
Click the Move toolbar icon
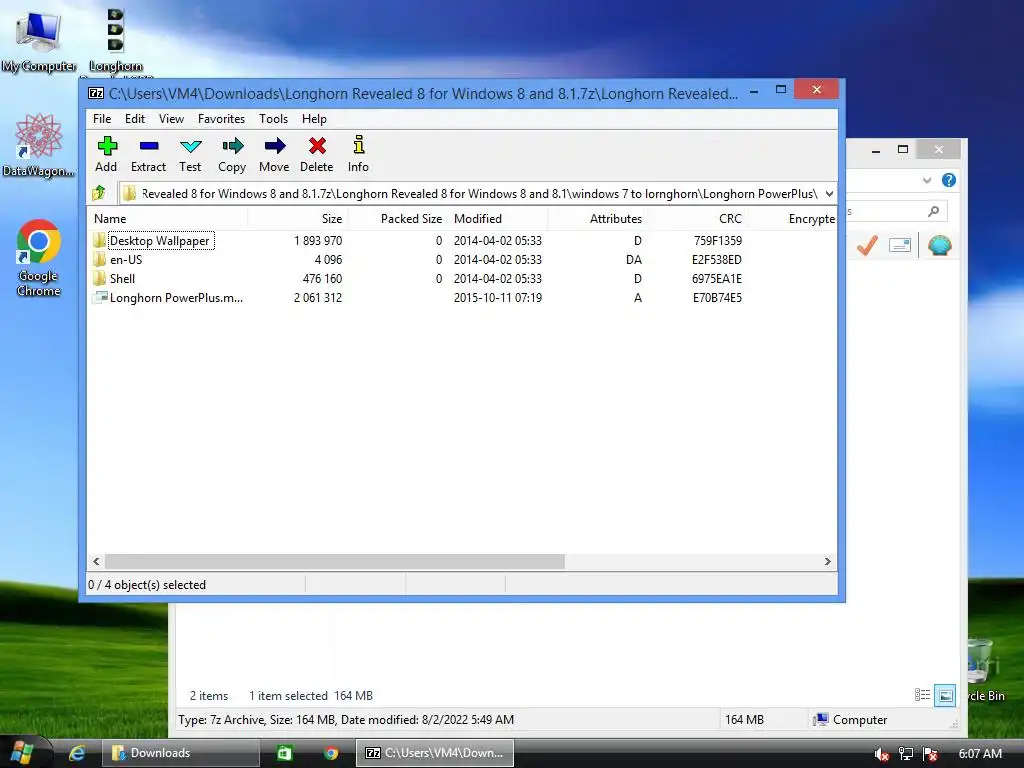coord(274,146)
